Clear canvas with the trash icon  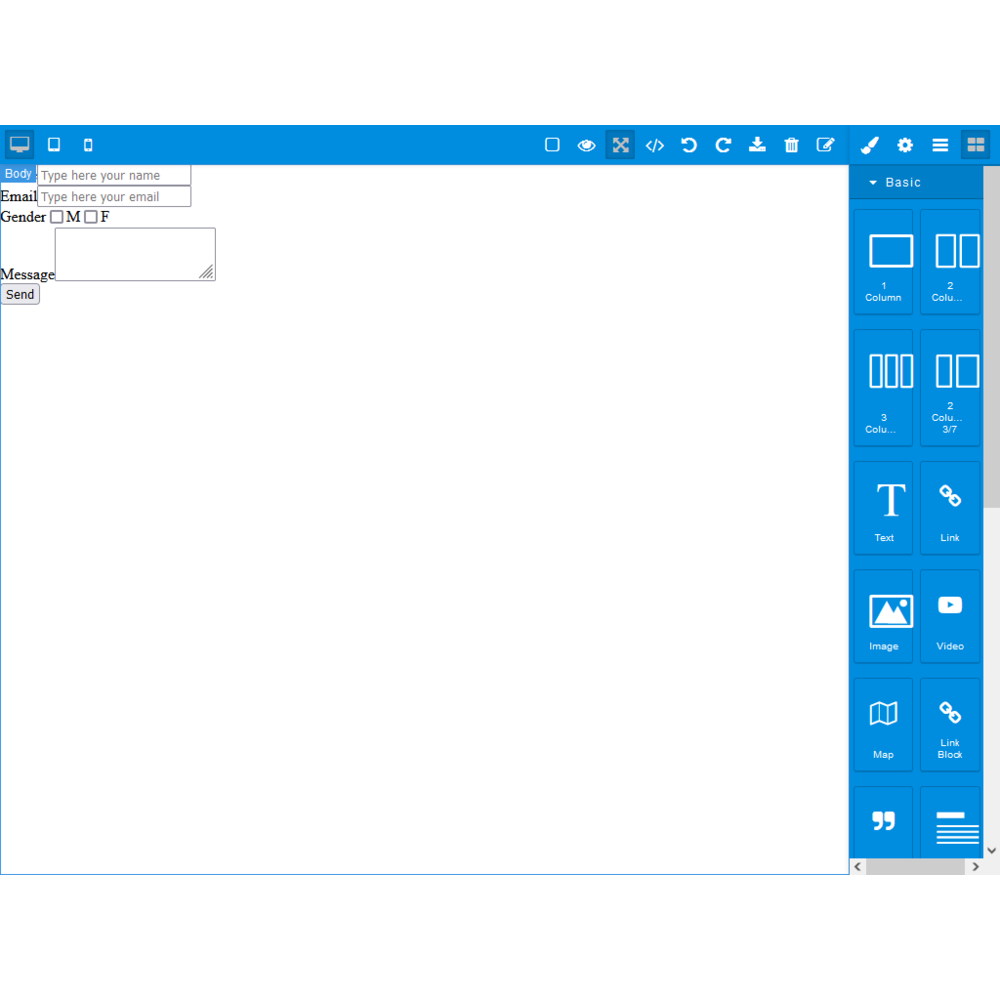coord(791,145)
